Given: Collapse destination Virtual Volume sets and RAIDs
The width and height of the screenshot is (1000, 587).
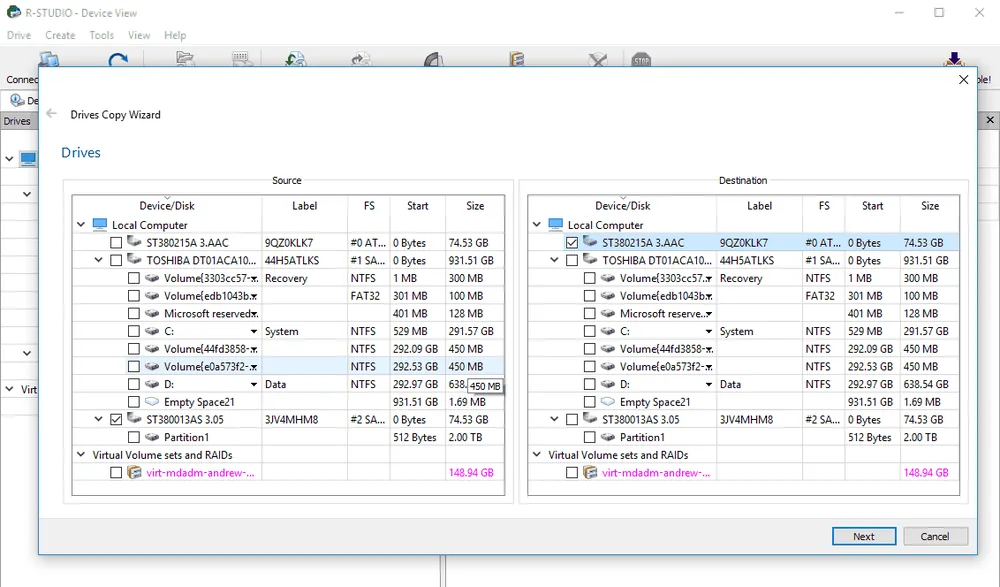Looking at the screenshot, I should (x=537, y=455).
